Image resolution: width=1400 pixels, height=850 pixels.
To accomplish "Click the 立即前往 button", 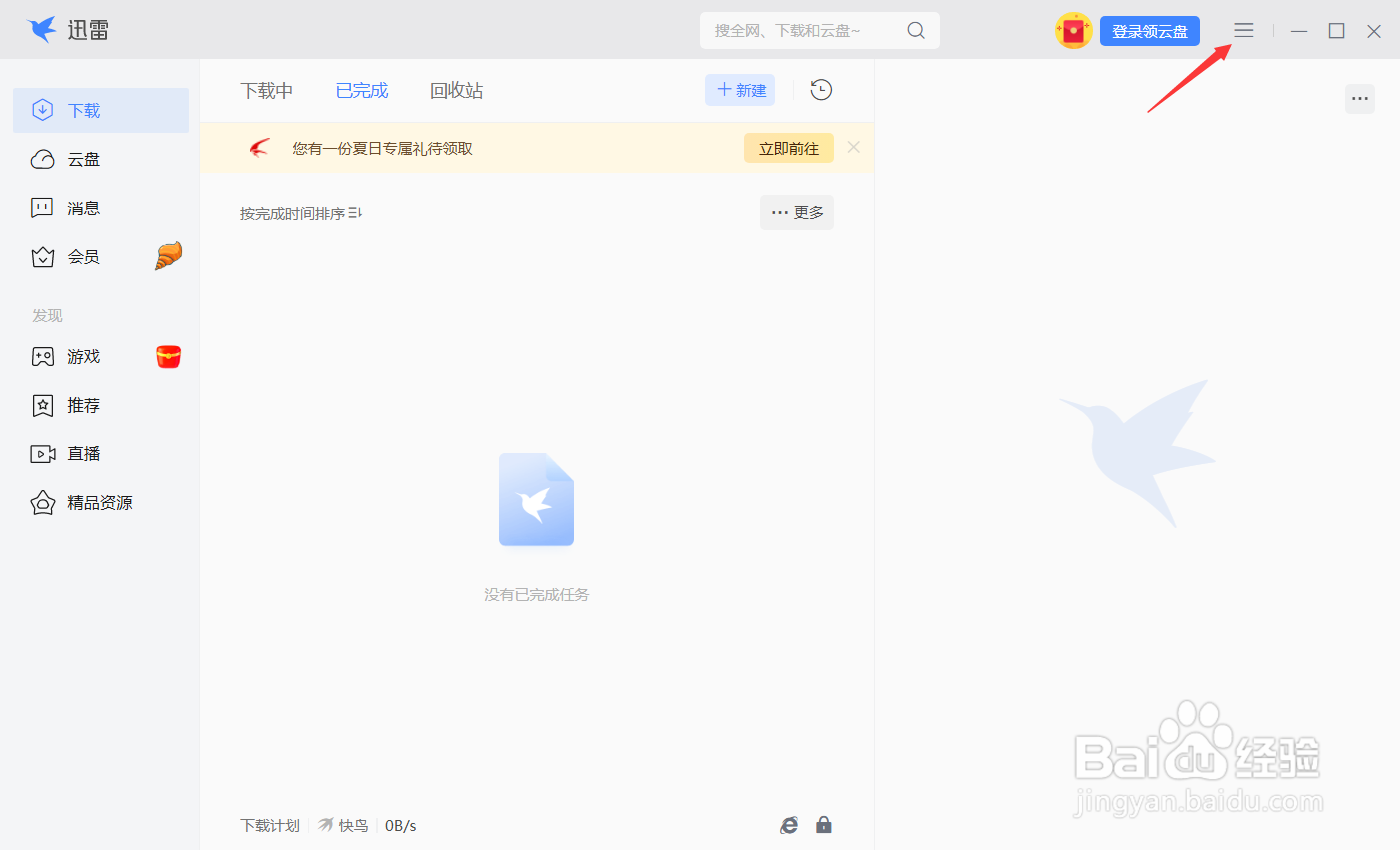I will (789, 148).
